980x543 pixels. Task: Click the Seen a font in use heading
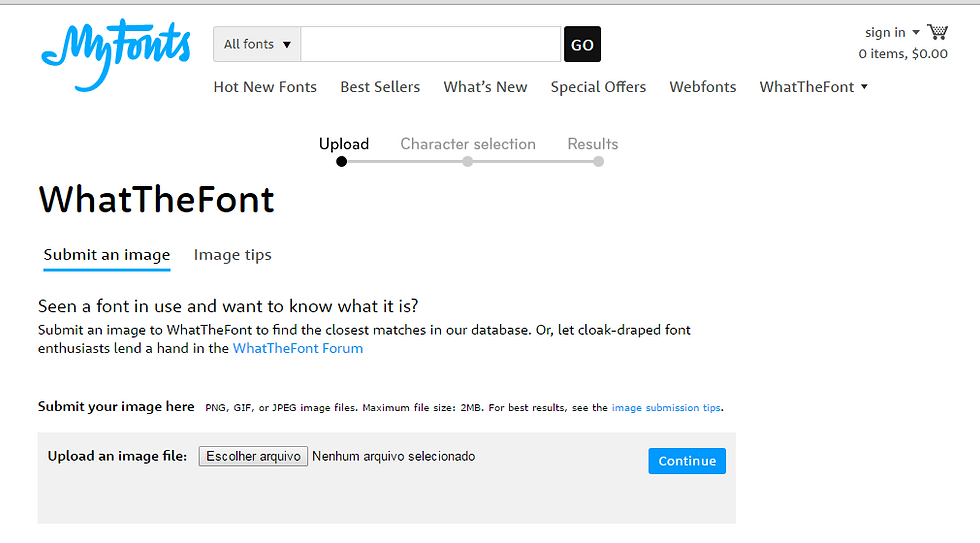pyautogui.click(x=228, y=306)
